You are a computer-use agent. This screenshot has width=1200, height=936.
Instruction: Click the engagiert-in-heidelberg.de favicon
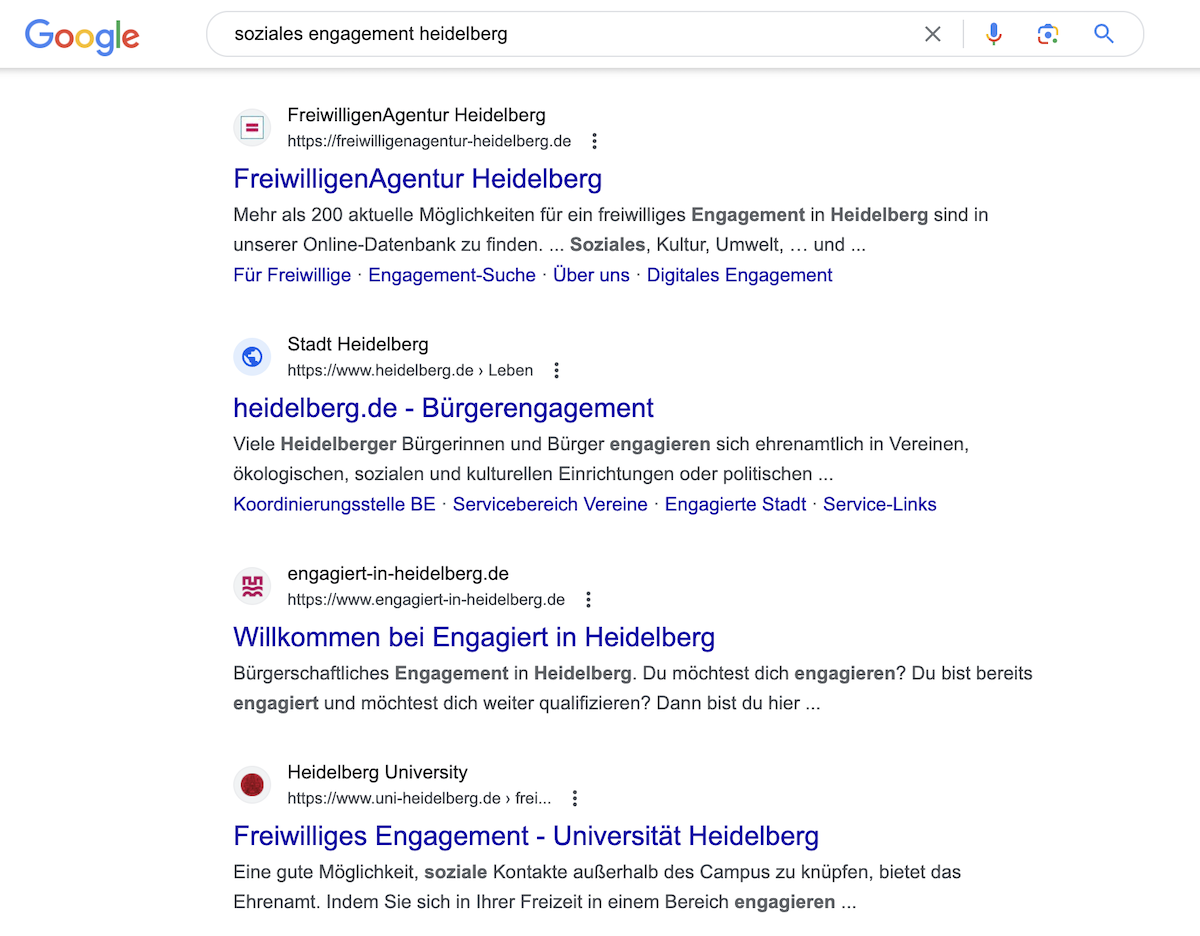(x=252, y=586)
